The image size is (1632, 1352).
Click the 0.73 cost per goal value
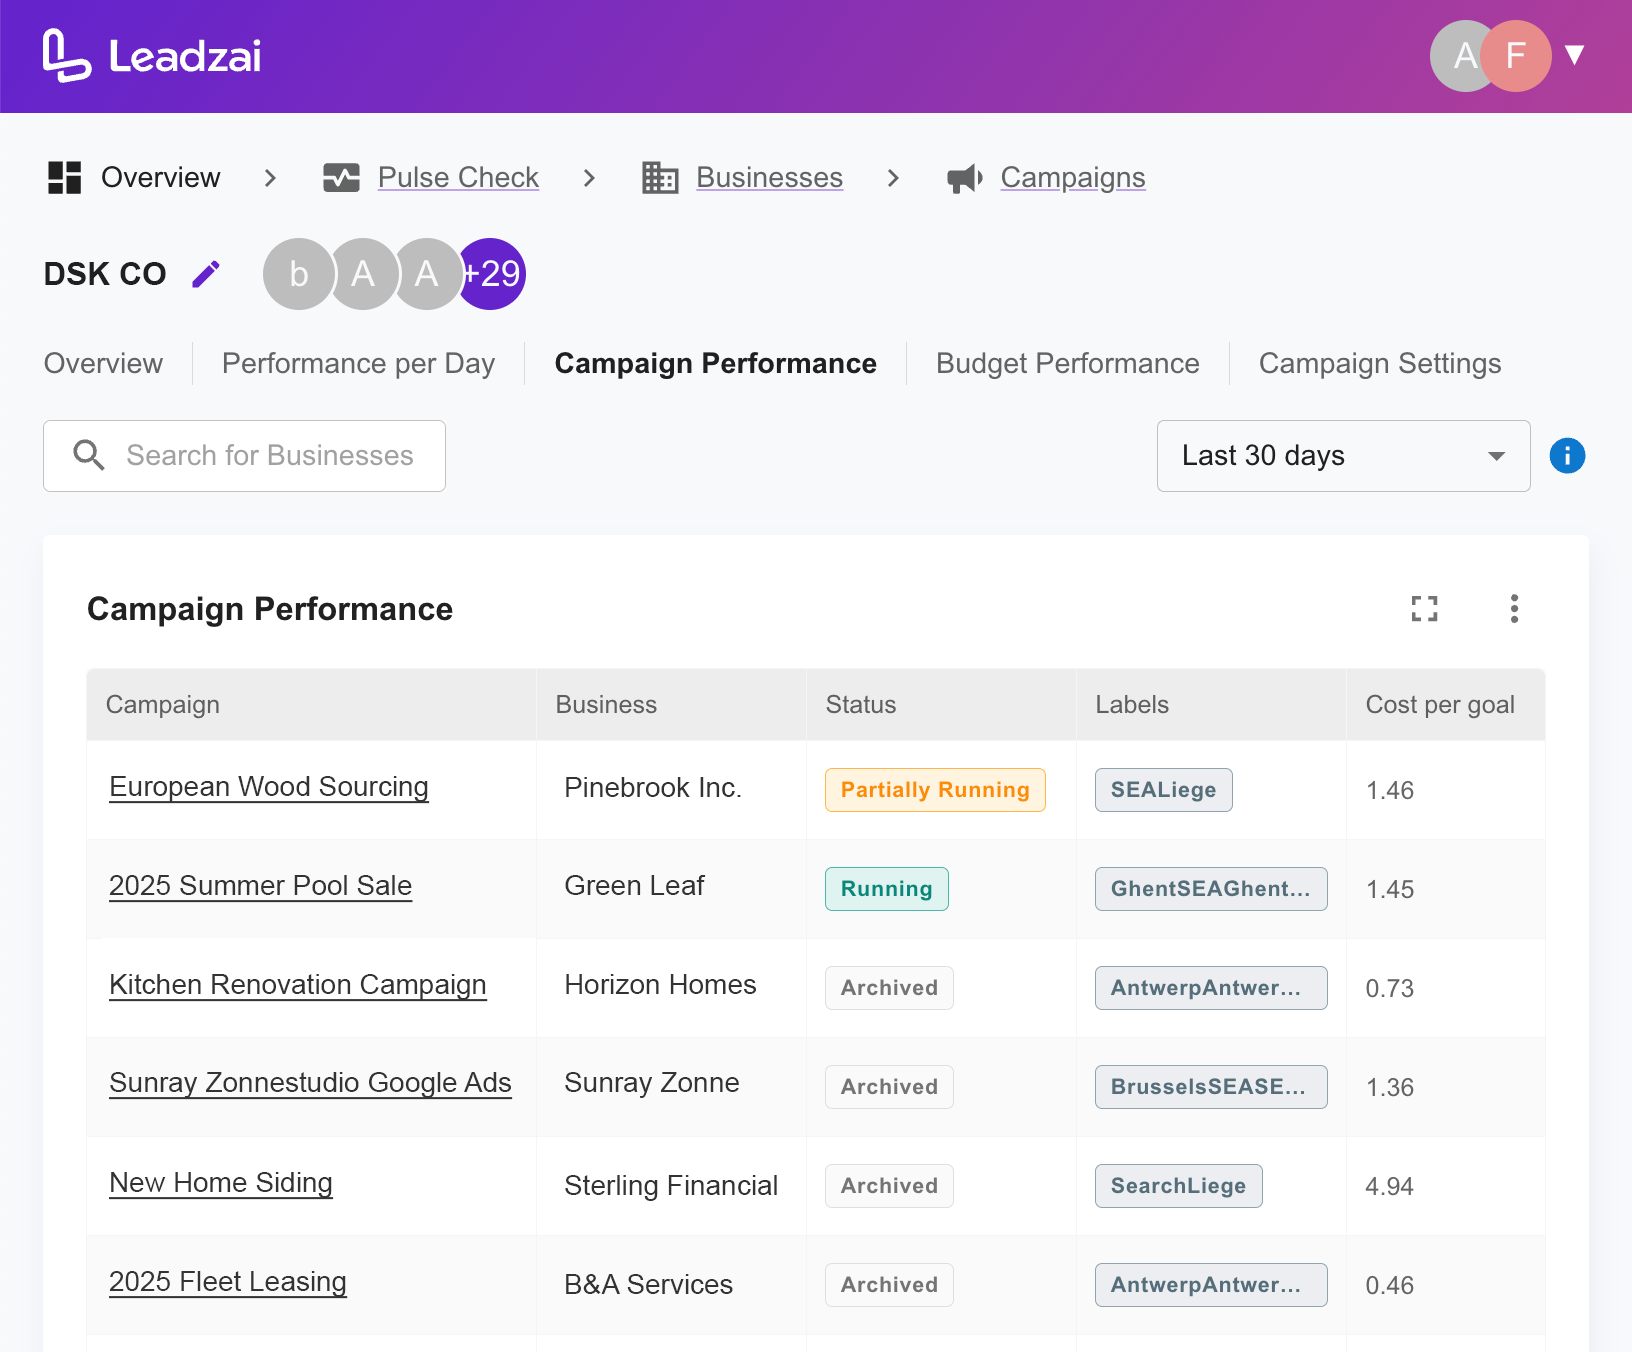(1390, 989)
